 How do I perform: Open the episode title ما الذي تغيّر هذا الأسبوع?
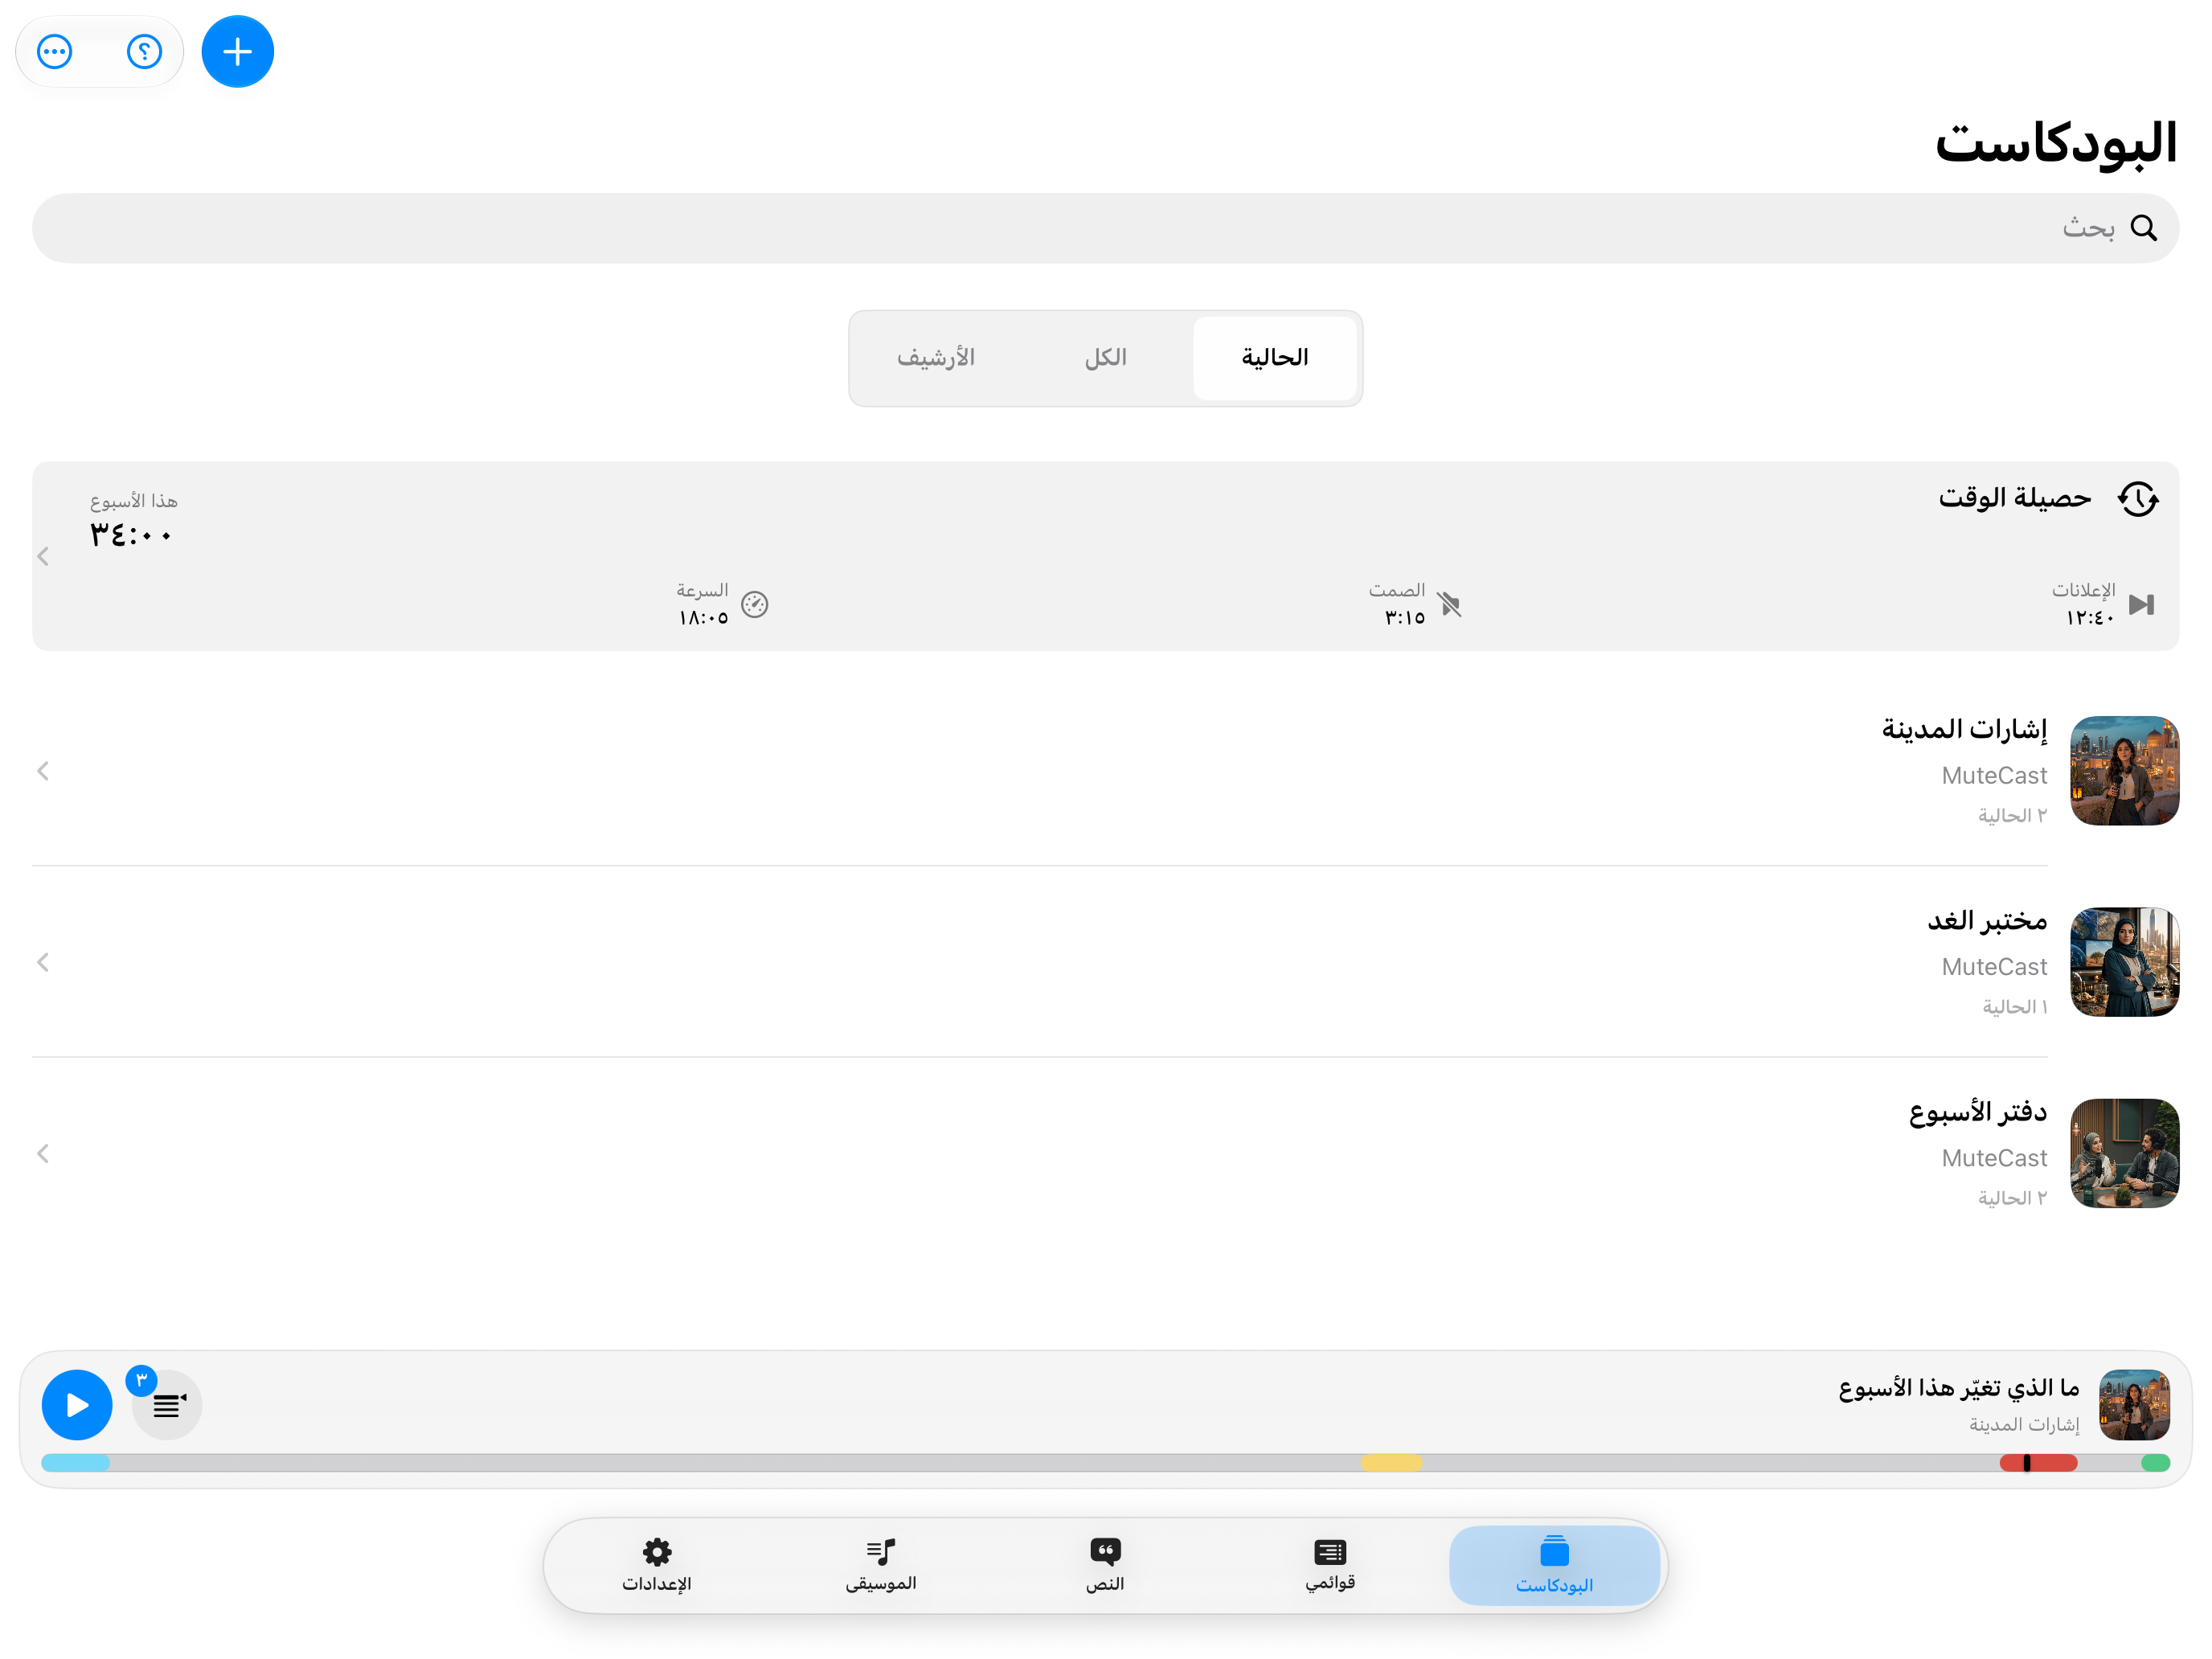tap(1958, 1388)
